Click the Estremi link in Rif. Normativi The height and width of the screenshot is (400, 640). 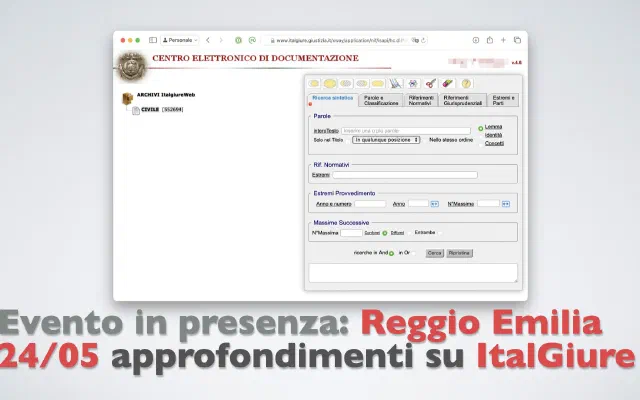(x=320, y=175)
